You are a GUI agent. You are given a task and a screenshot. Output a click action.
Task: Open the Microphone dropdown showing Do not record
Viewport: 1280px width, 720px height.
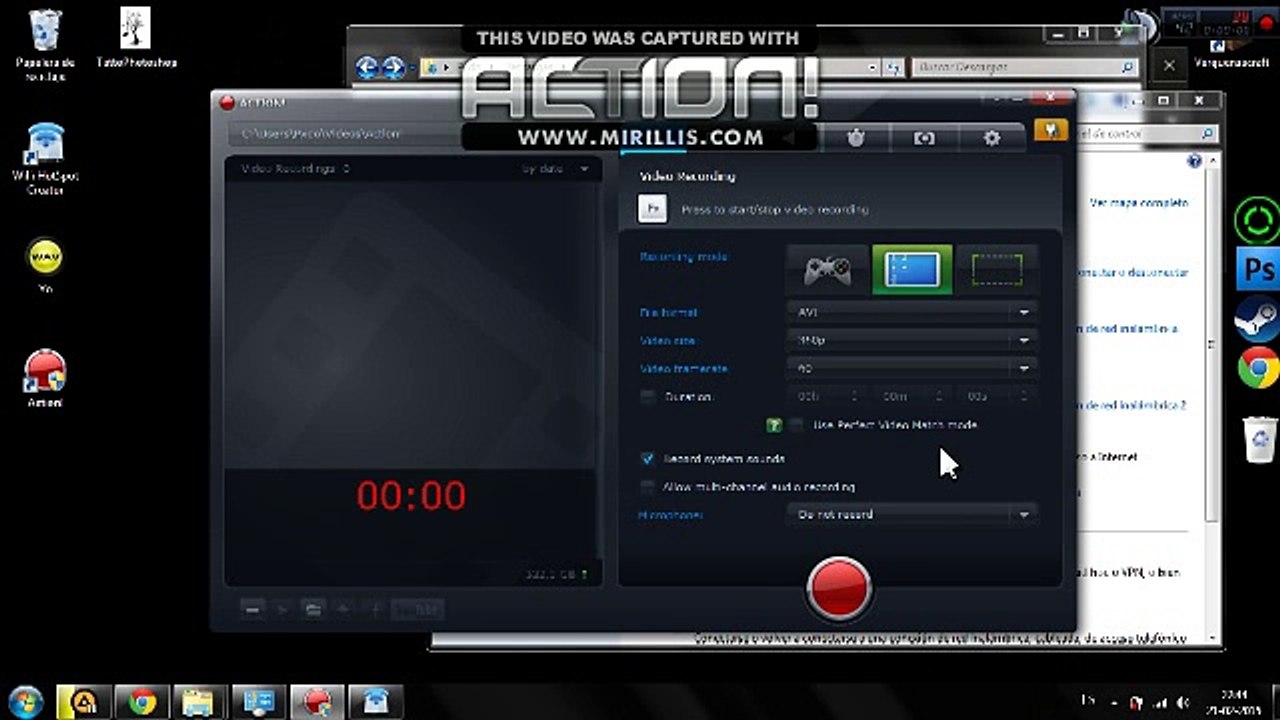912,514
